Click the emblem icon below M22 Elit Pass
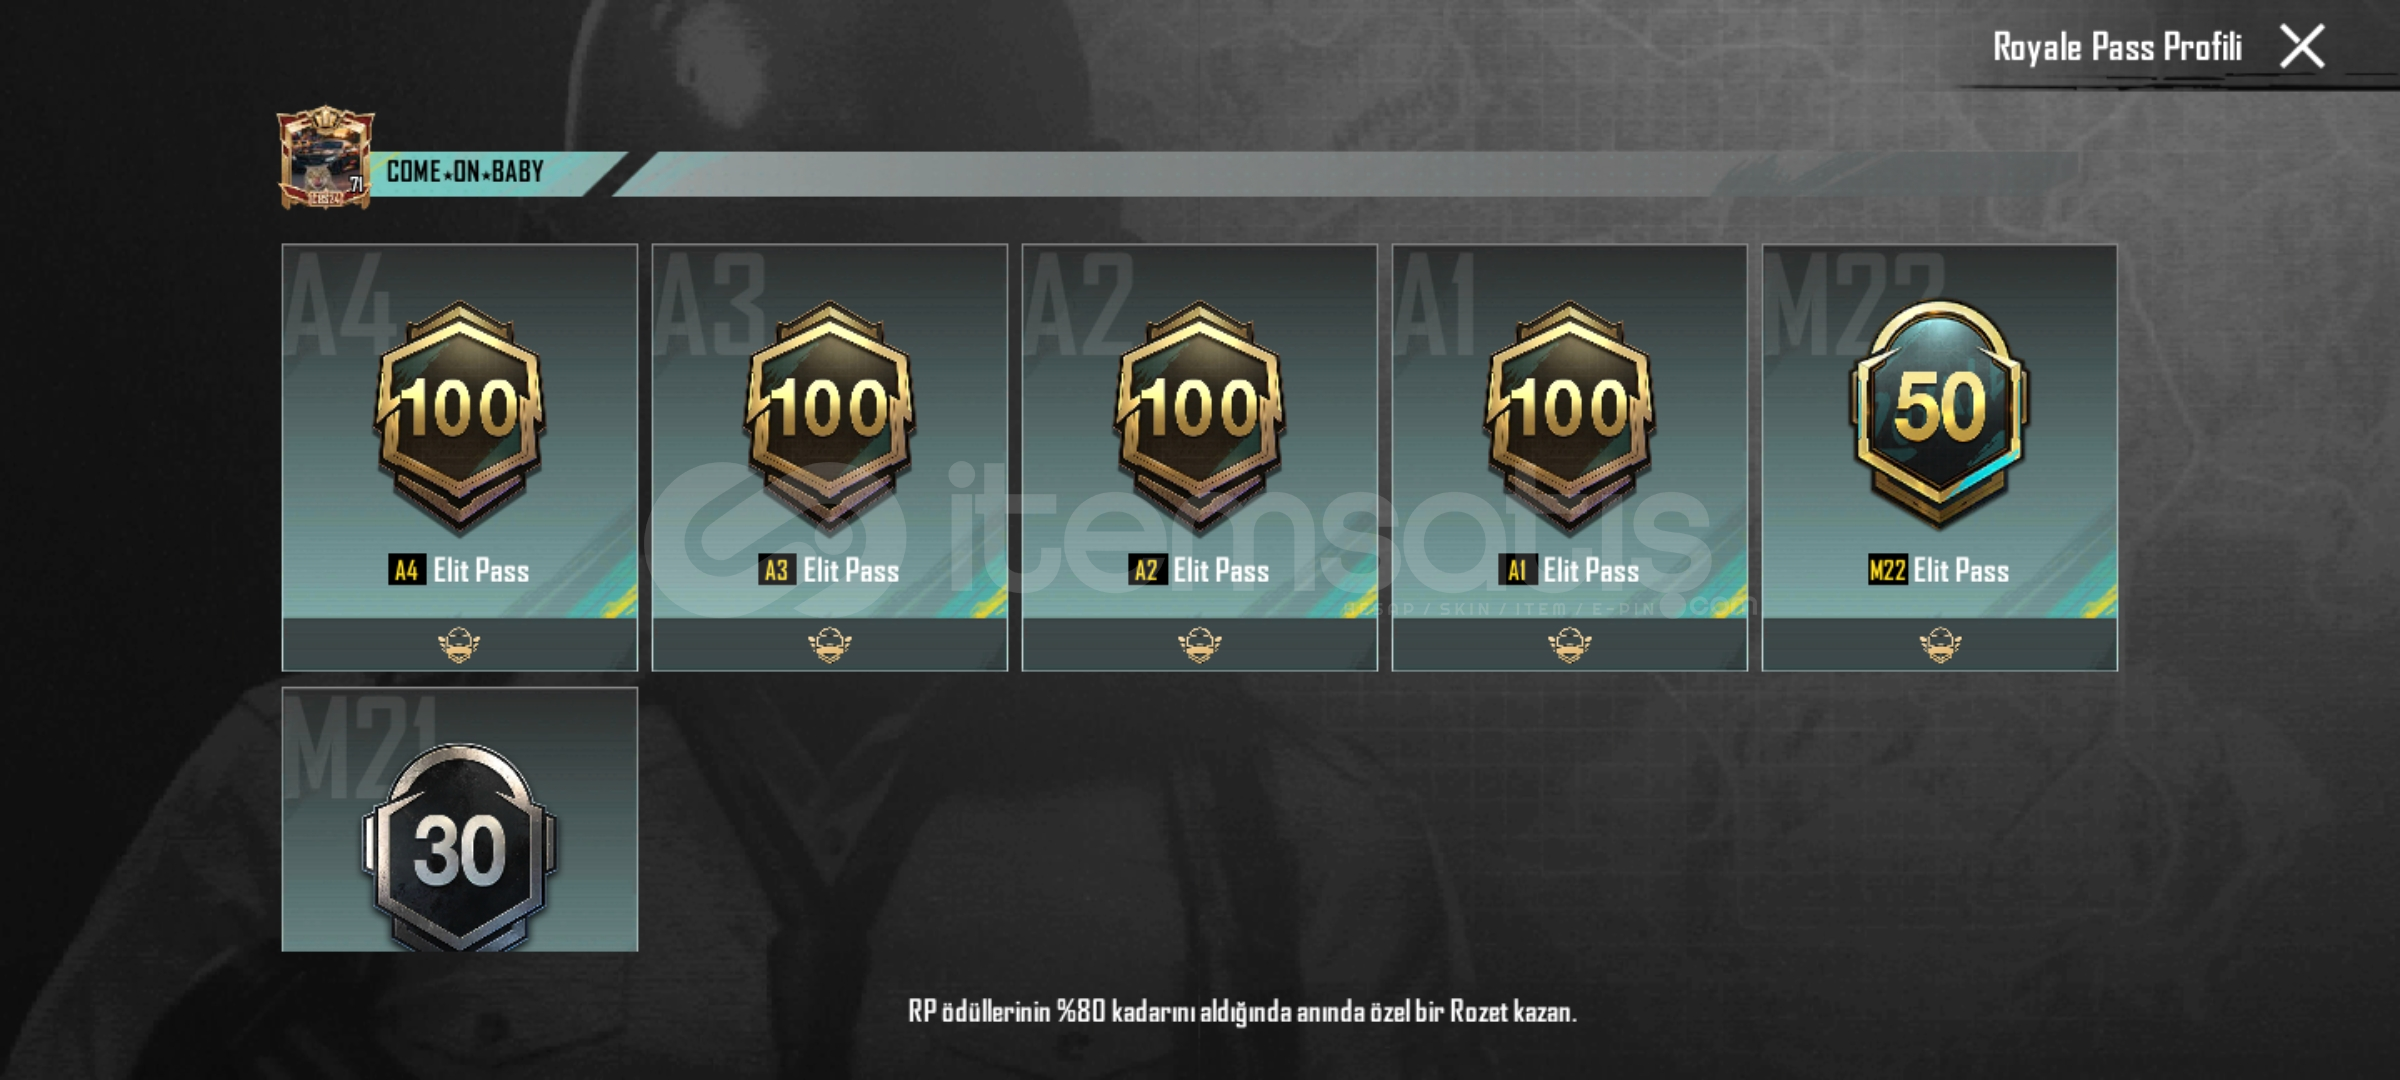The image size is (2400, 1080). point(1939,645)
